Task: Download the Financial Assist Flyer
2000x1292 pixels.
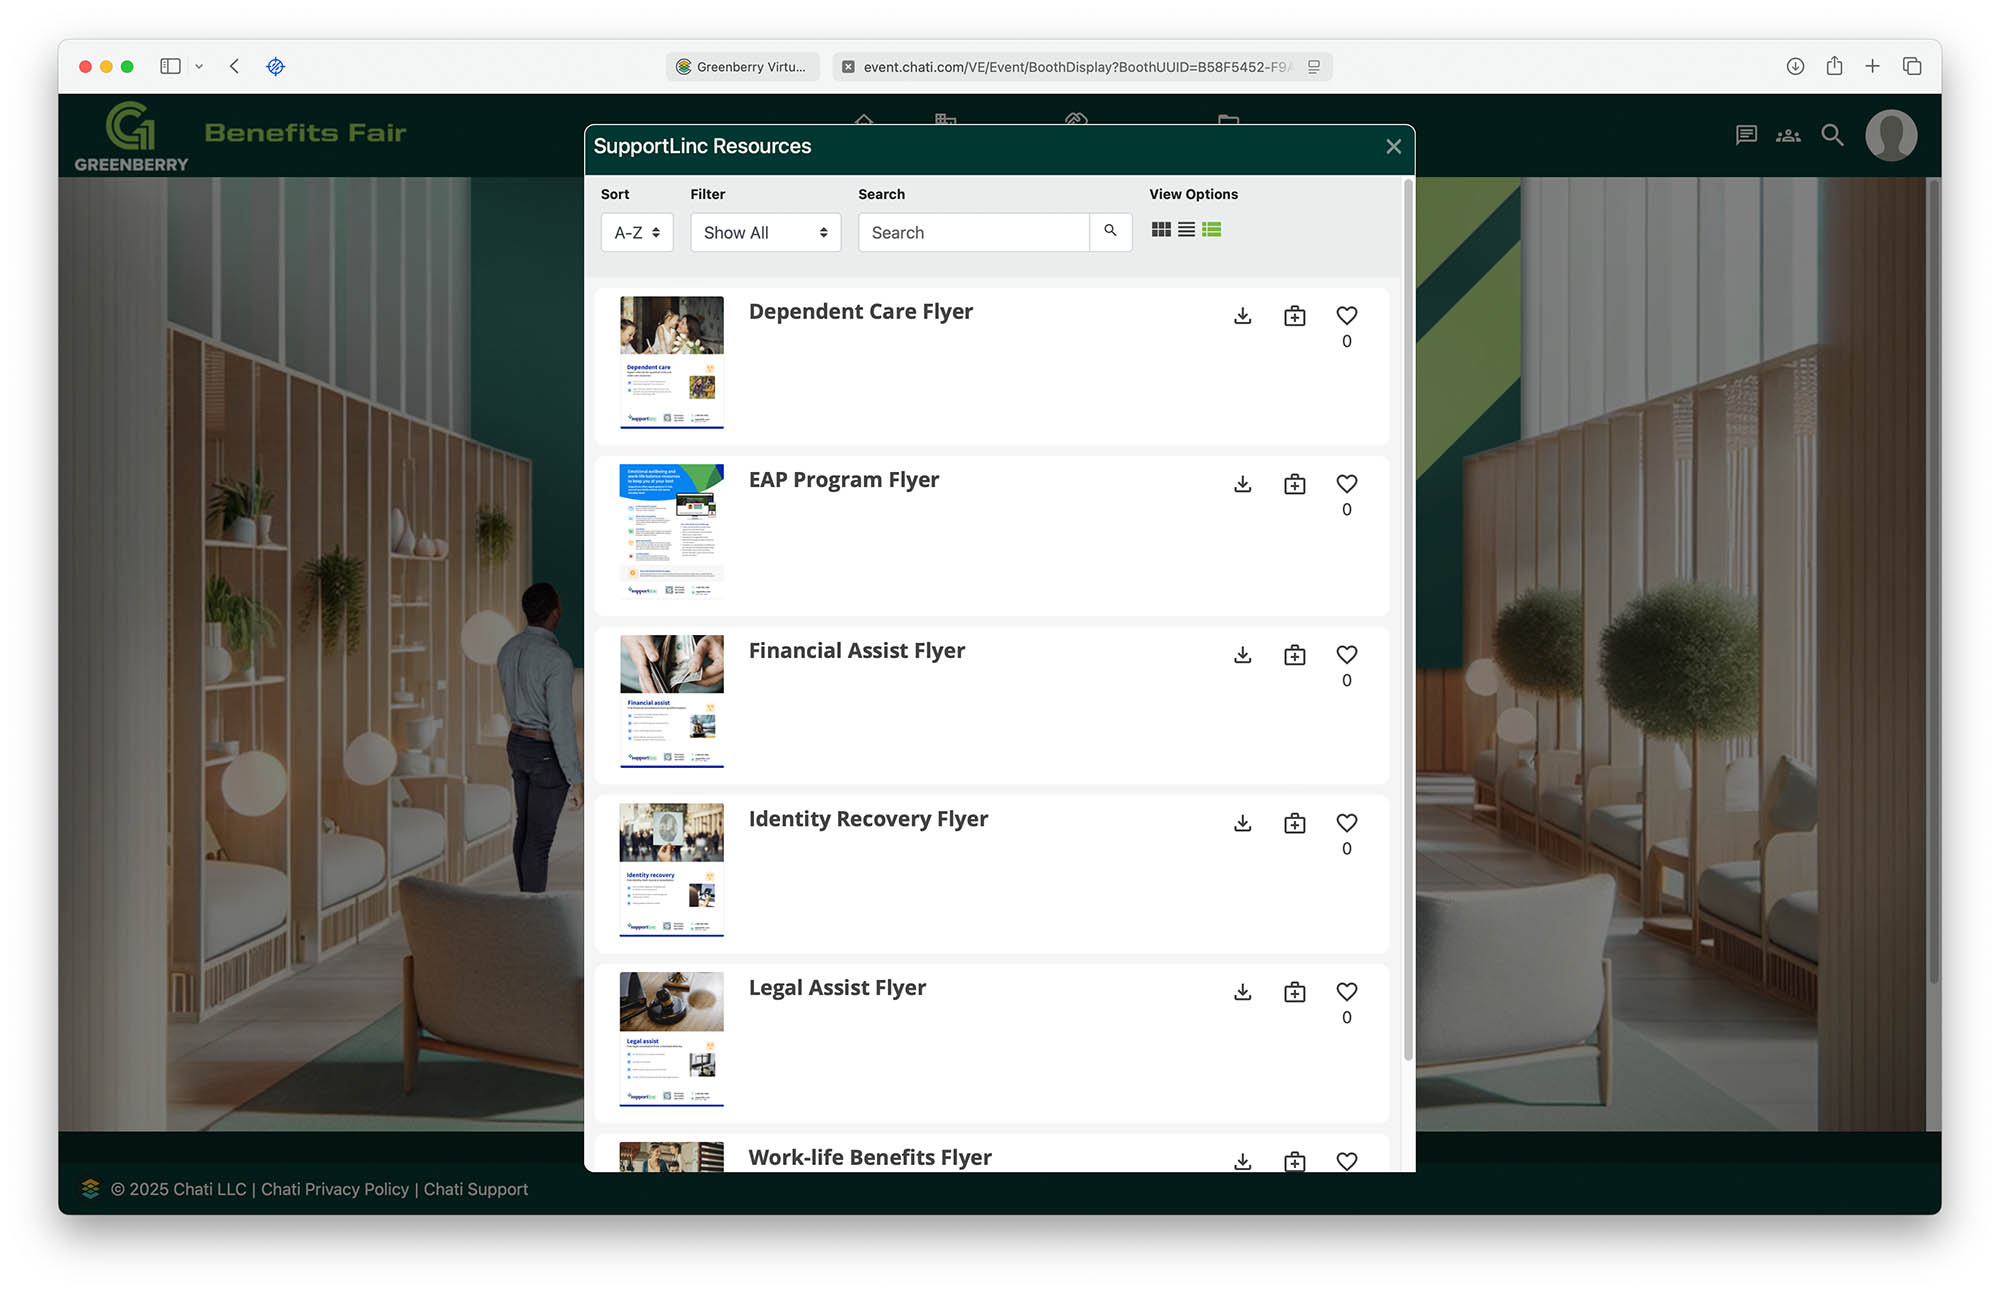Action: [1242, 655]
